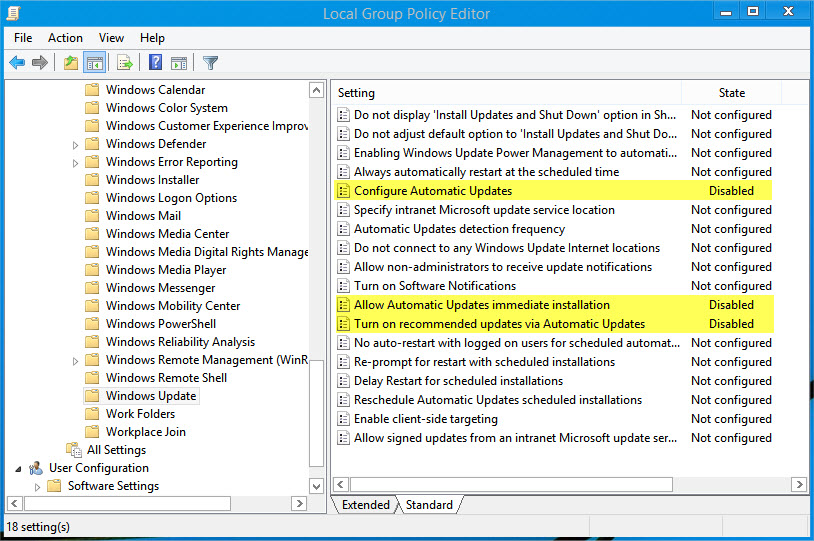Click the User Configuration icon
The width and height of the screenshot is (814, 541).
(x=36, y=468)
